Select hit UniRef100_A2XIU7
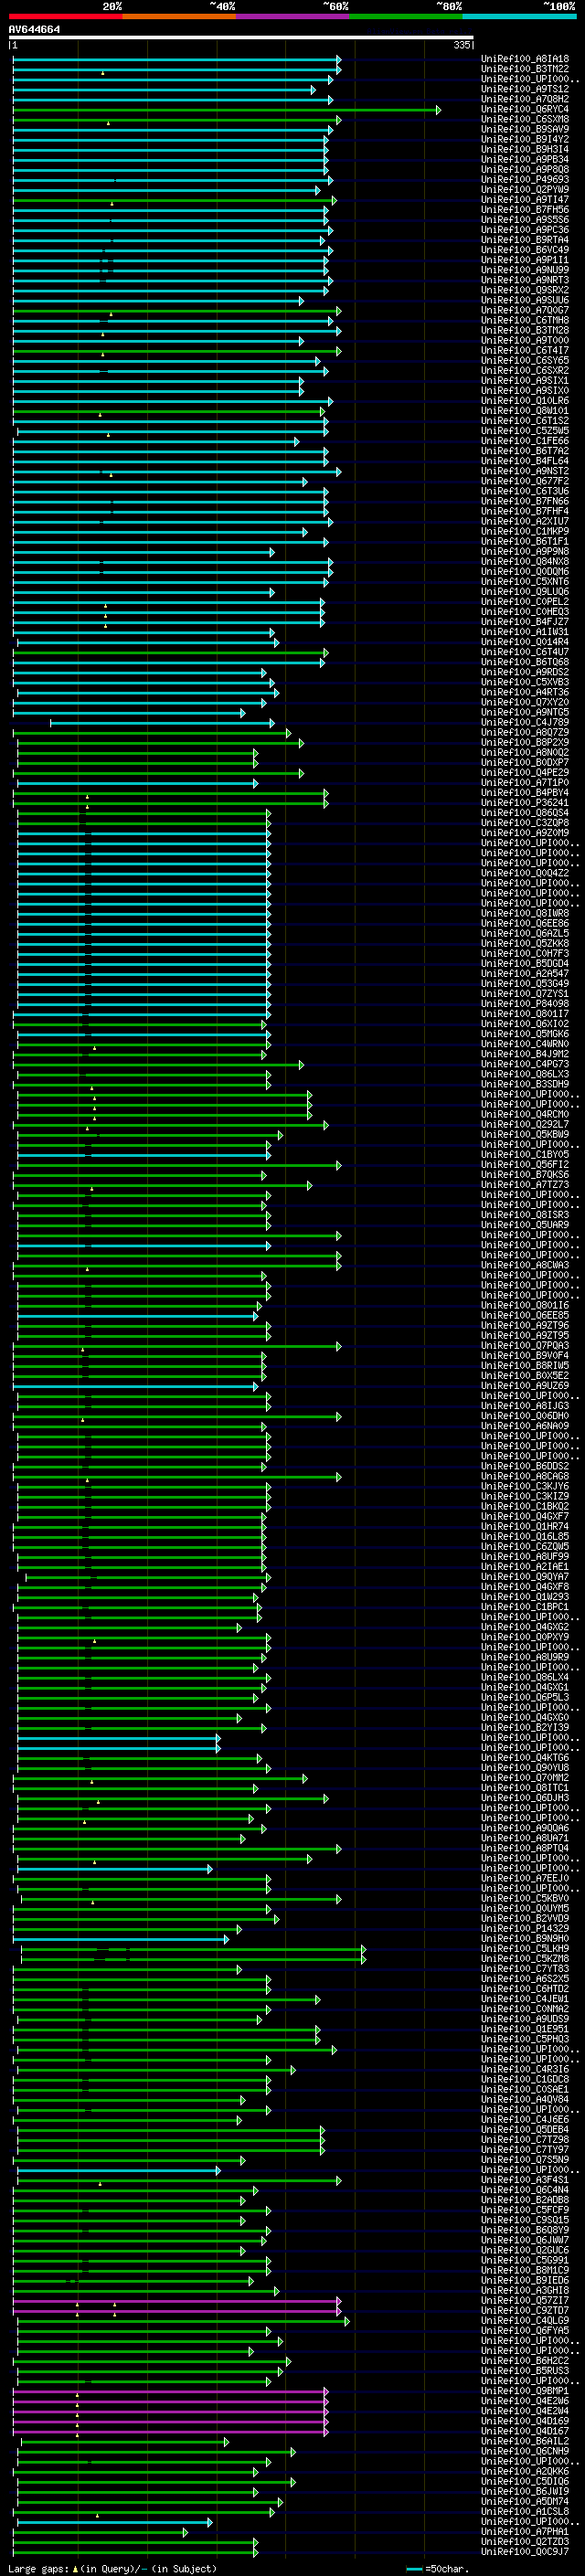This screenshot has height=2576, width=585. tap(525, 521)
